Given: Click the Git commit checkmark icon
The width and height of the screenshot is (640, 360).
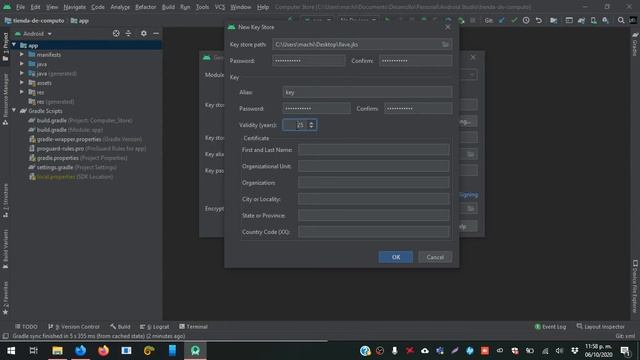Looking at the screenshot, I should (514, 20).
